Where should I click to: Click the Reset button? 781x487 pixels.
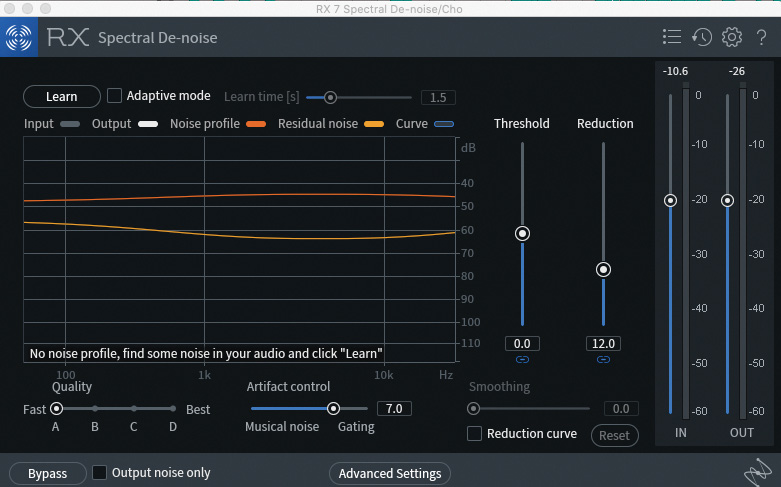pyautogui.click(x=614, y=436)
